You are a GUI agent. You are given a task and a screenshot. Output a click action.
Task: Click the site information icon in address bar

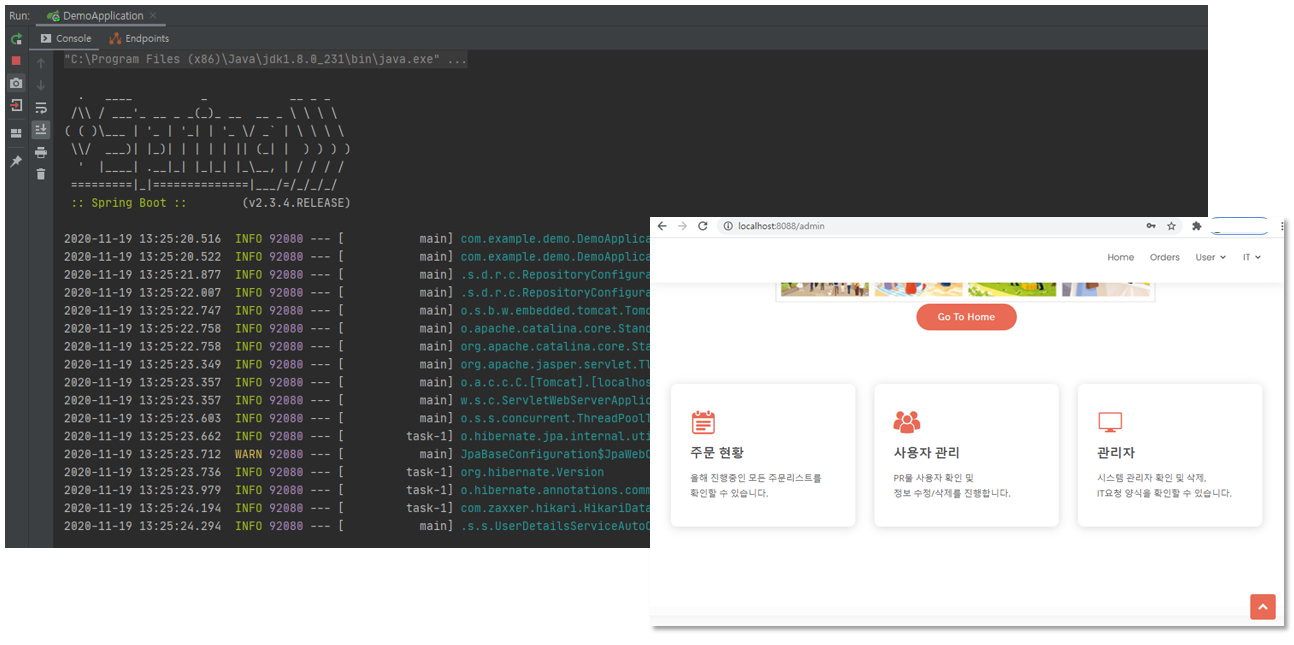728,227
